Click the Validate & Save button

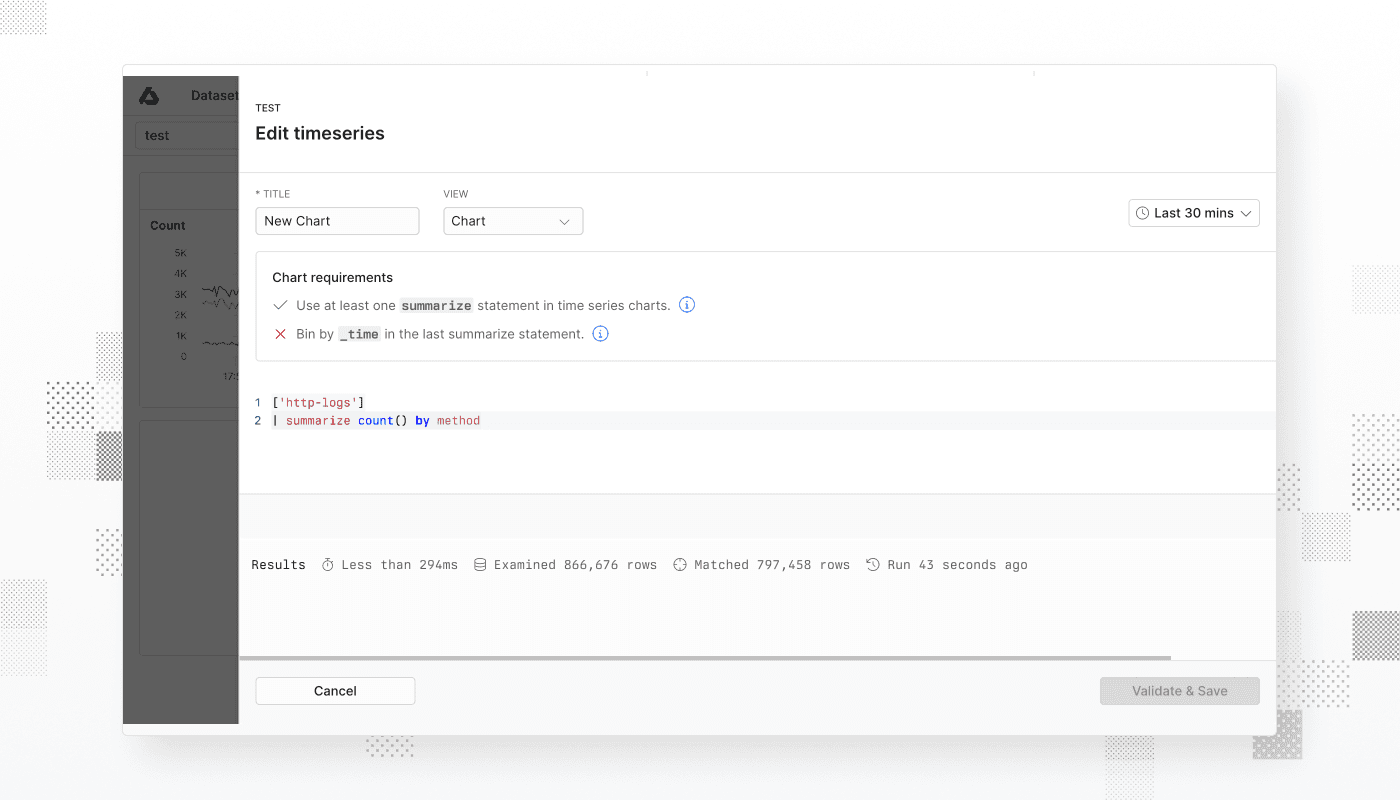click(x=1179, y=690)
